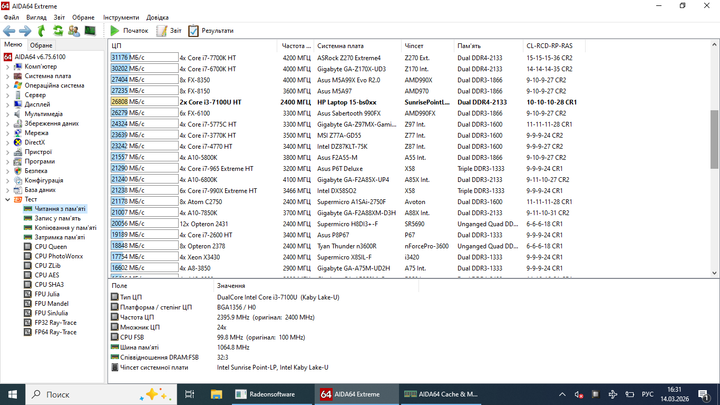Select the 31176 МБ/с result bar
Viewport: 720px width, 405px height.
(144, 58)
